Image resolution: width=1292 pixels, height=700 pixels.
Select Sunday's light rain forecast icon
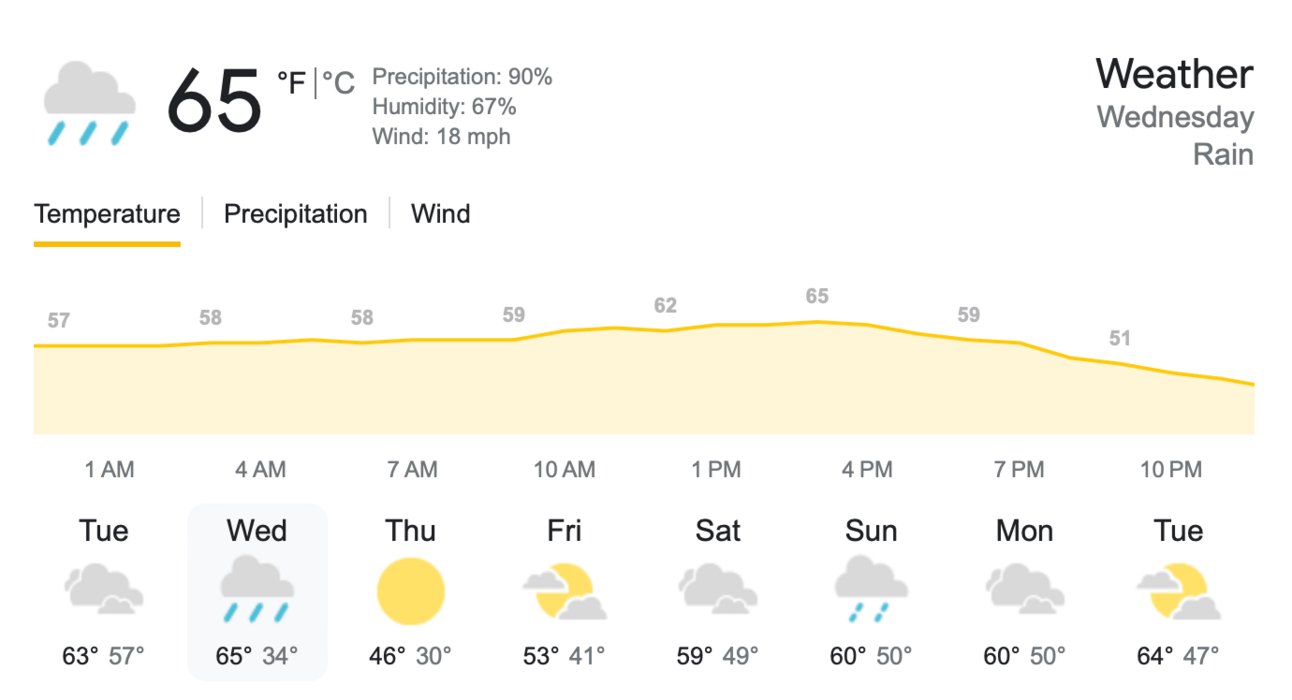[871, 590]
